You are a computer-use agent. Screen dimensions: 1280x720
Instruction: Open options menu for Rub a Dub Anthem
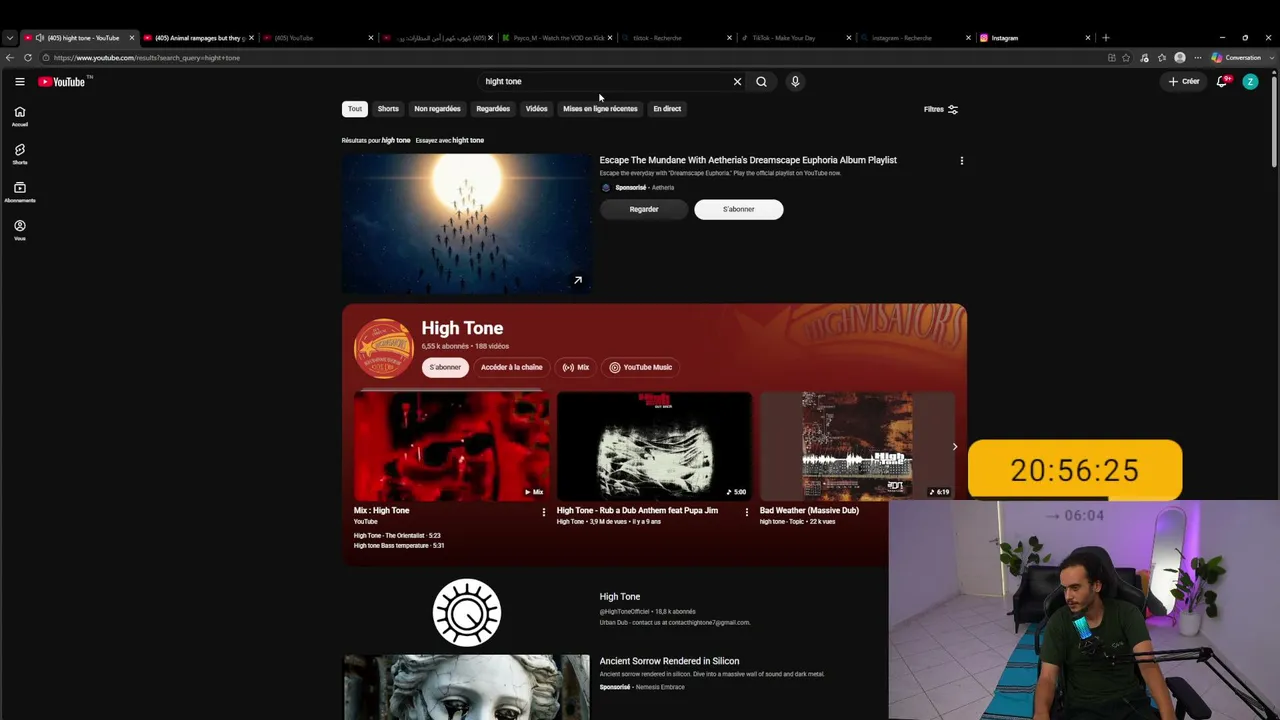[x=747, y=512]
